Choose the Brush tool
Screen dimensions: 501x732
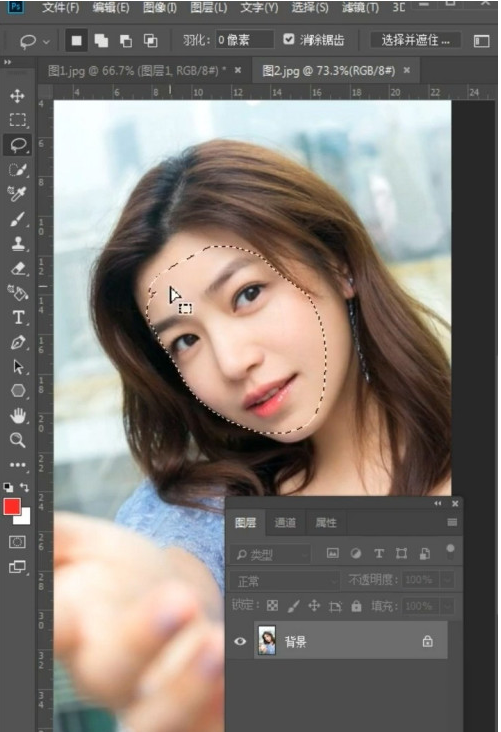pos(18,219)
